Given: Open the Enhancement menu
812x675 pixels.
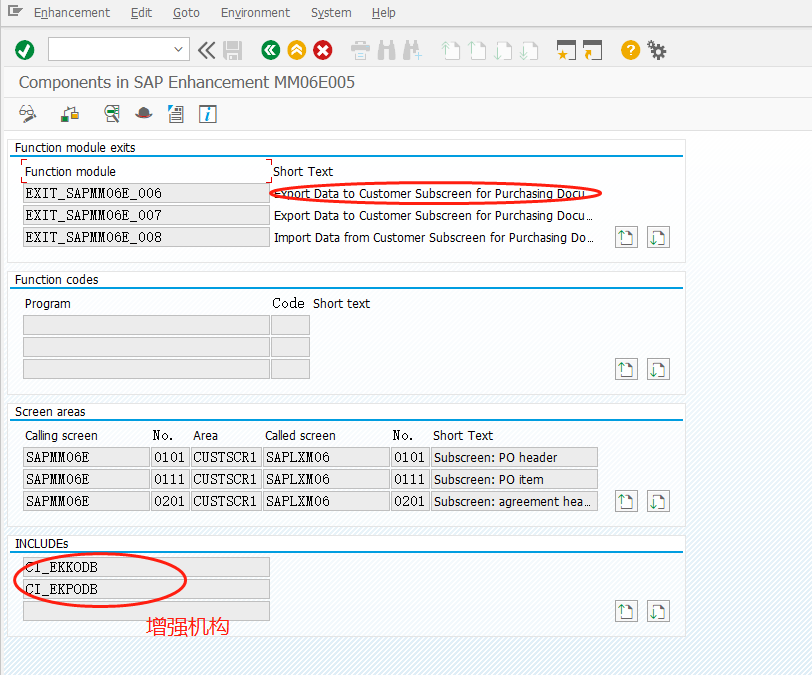Looking at the screenshot, I should 72,12.
